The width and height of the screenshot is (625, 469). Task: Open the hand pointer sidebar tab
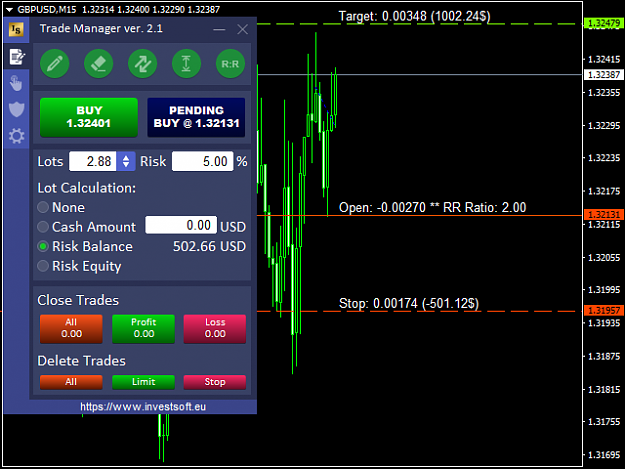click(16, 83)
